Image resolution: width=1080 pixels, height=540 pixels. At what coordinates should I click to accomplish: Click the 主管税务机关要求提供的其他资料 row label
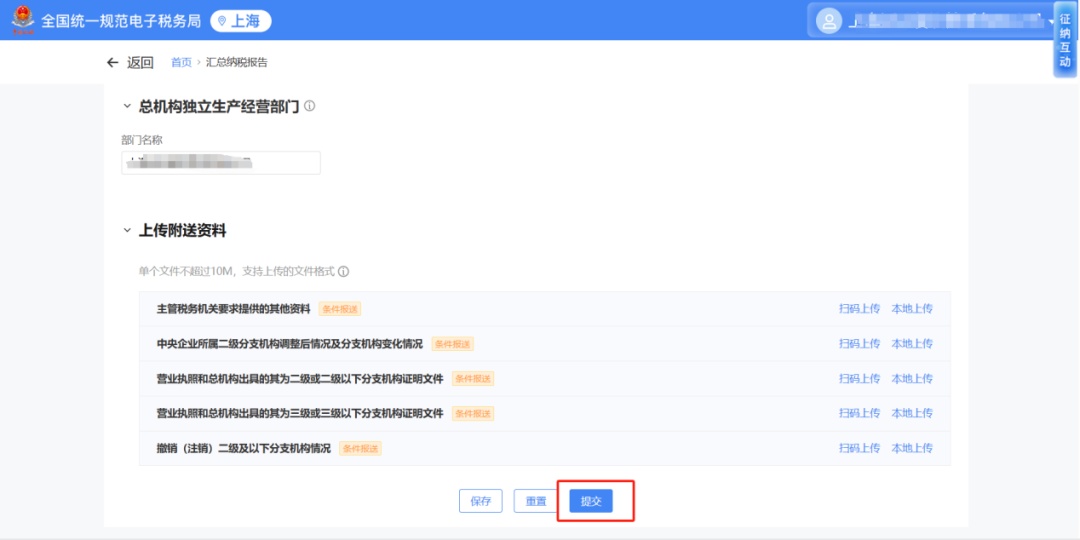point(233,309)
